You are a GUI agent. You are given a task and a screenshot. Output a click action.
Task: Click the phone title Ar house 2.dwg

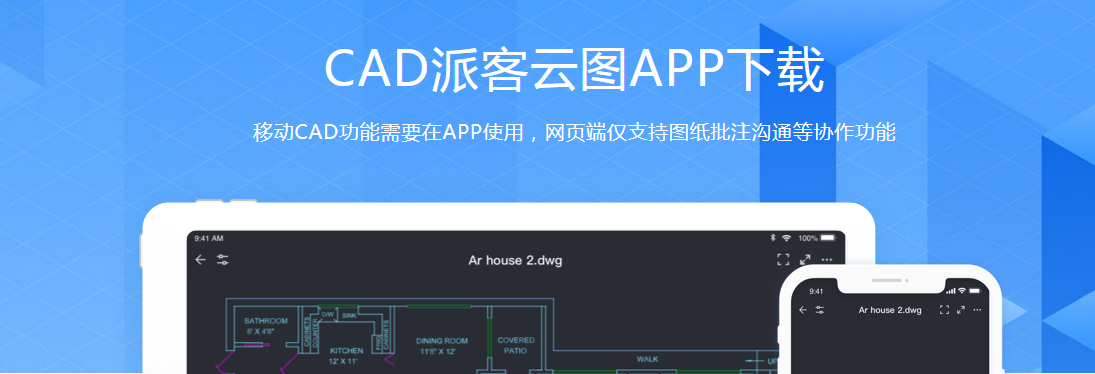click(x=890, y=310)
